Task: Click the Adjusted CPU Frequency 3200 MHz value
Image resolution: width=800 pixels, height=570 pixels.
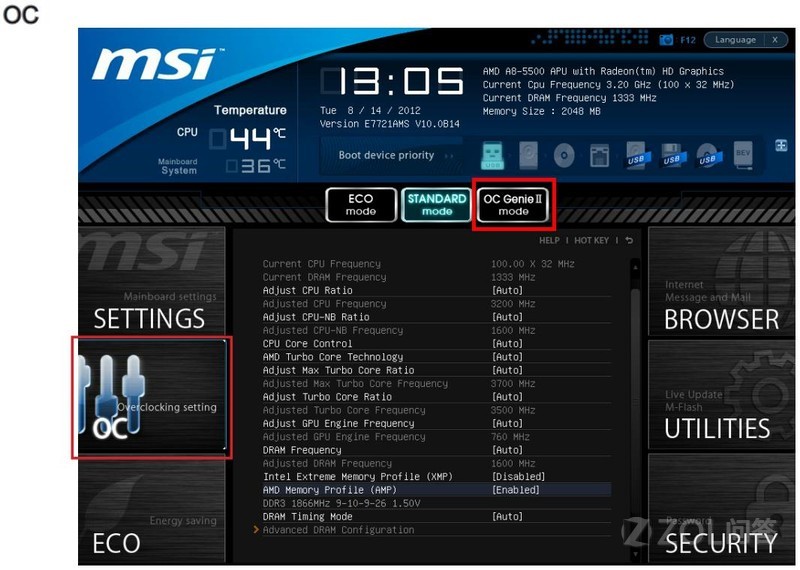Action: pos(513,304)
